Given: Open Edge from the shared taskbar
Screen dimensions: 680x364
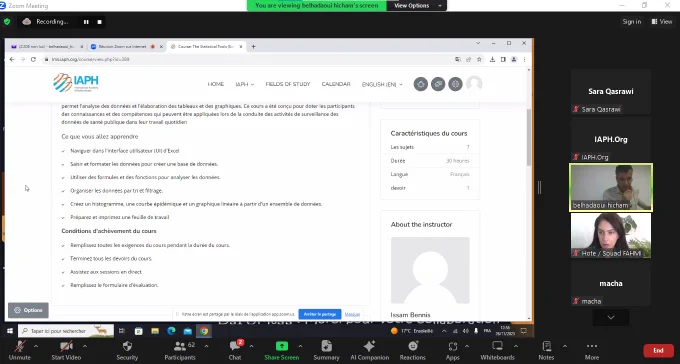Looking at the screenshot, I should coord(171,331).
